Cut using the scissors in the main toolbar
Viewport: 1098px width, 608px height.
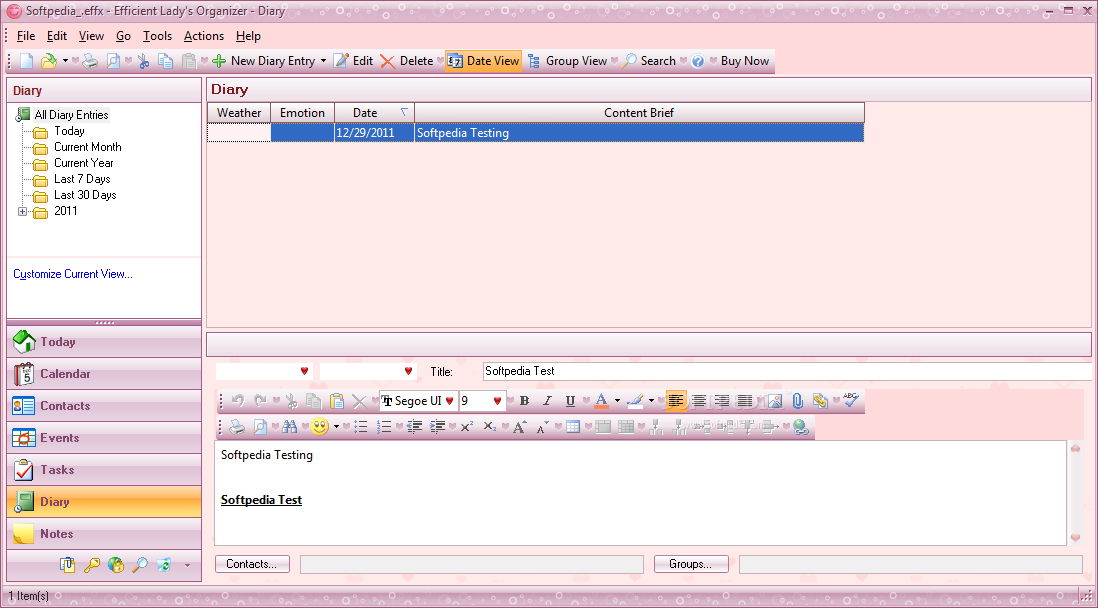click(144, 62)
